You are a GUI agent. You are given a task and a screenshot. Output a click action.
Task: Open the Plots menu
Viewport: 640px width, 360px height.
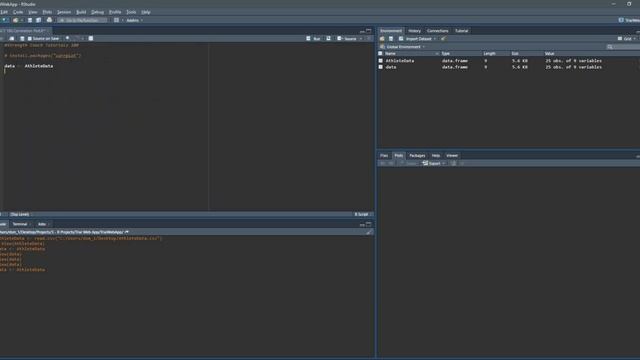tap(47, 12)
